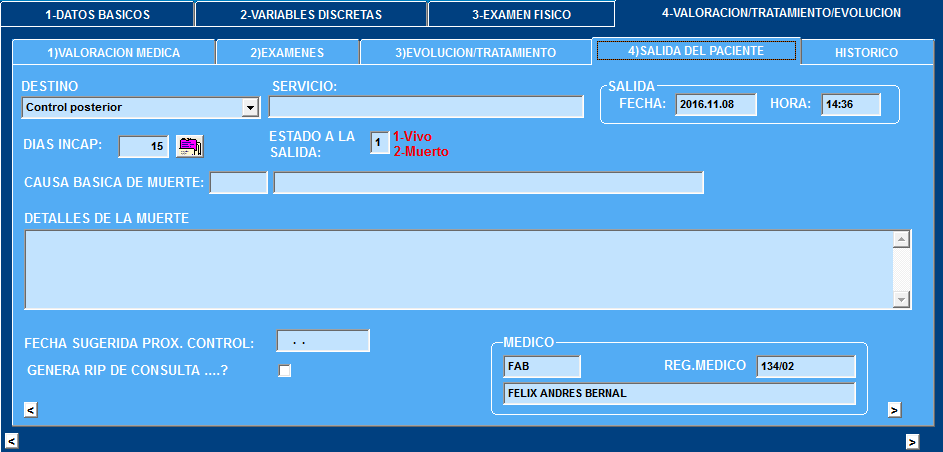Show the HISTORICO subtab

click(866, 52)
